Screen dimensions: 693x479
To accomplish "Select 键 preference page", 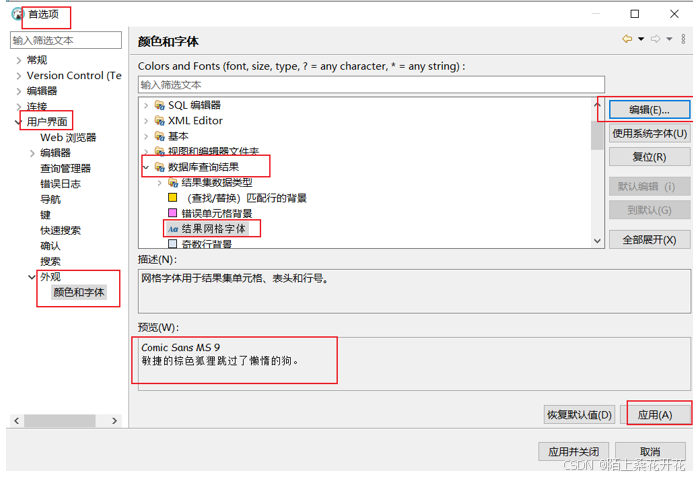I will click(x=46, y=215).
